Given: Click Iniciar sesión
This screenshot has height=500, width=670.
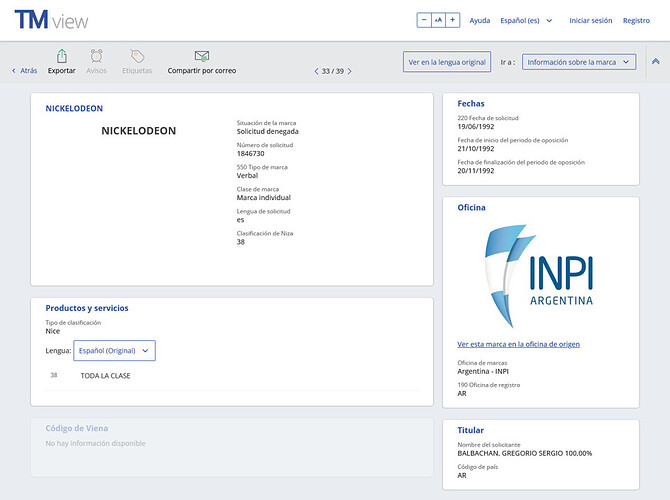Looking at the screenshot, I should [590, 20].
